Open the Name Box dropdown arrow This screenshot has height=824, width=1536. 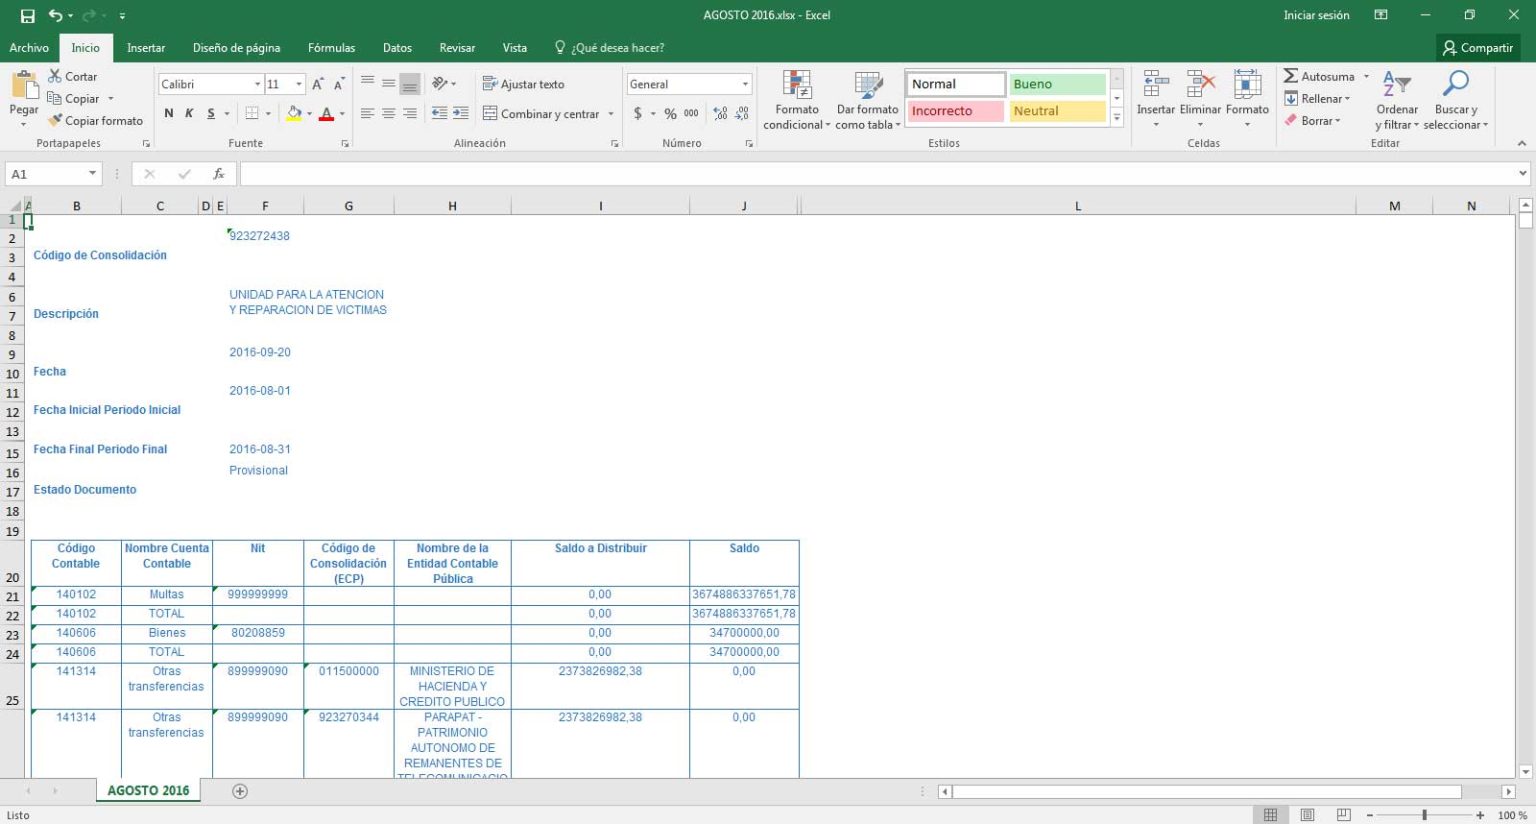click(x=92, y=174)
